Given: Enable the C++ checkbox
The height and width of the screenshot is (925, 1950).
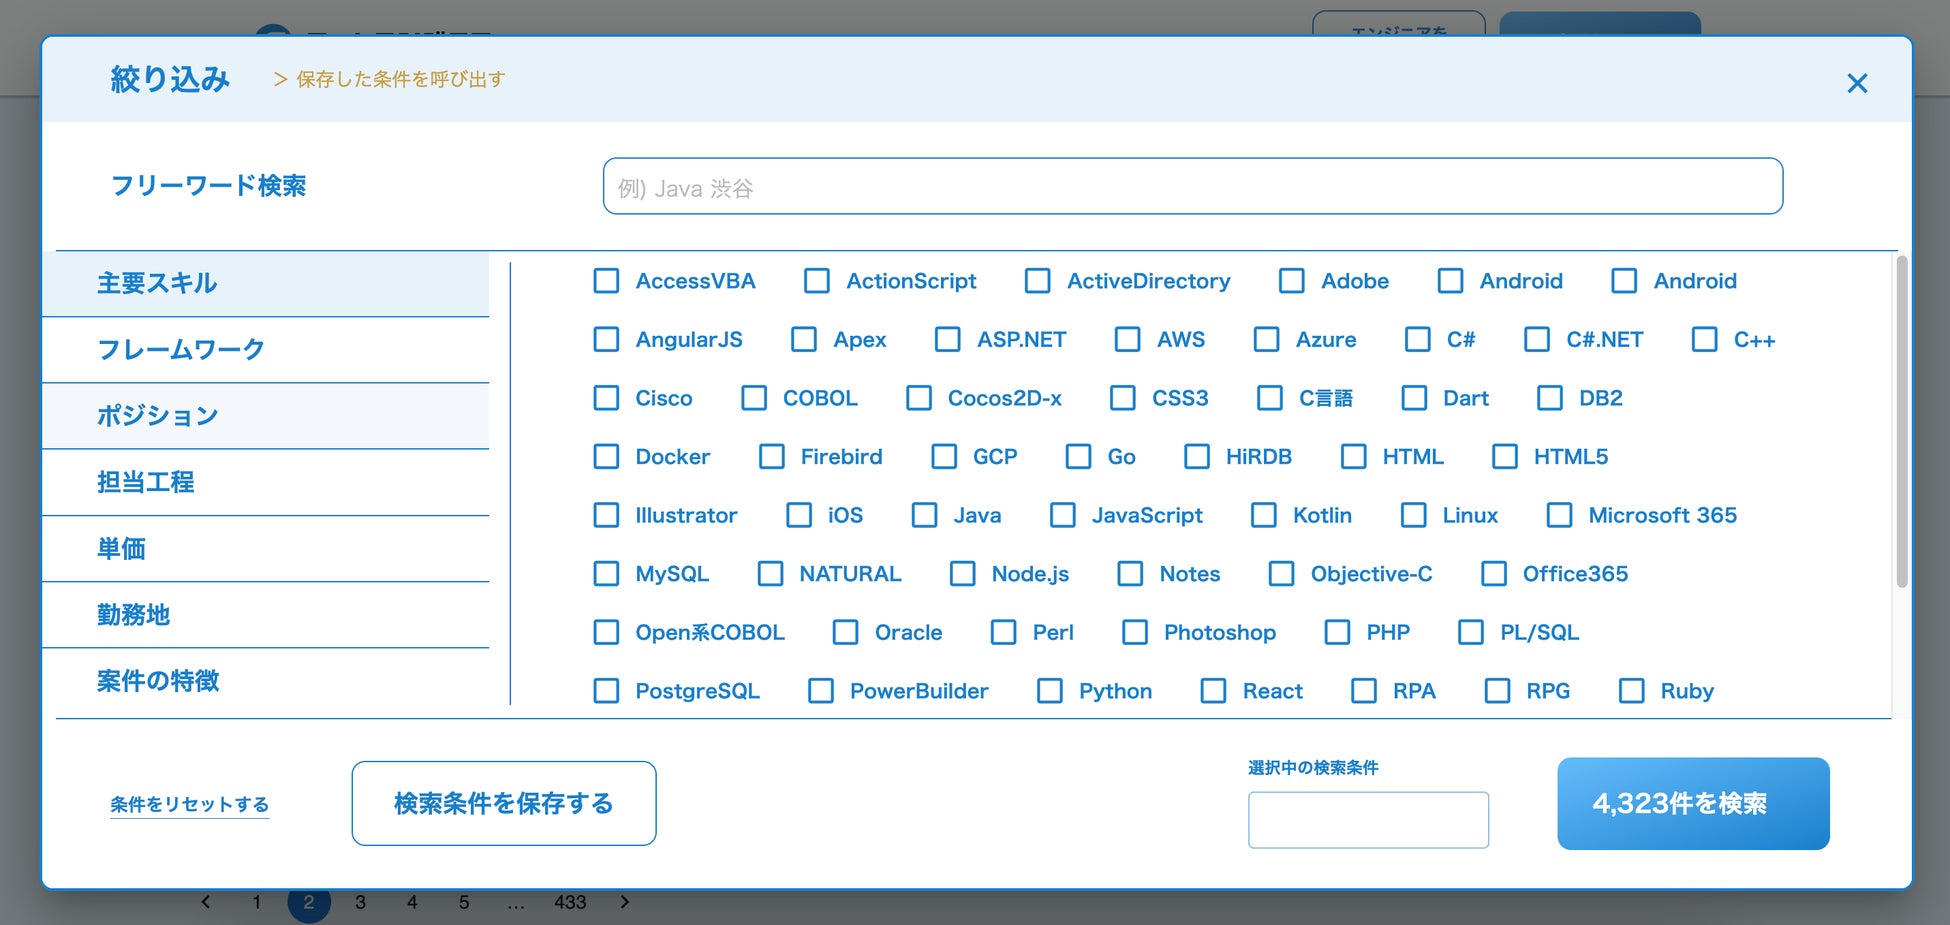Looking at the screenshot, I should coord(1705,340).
